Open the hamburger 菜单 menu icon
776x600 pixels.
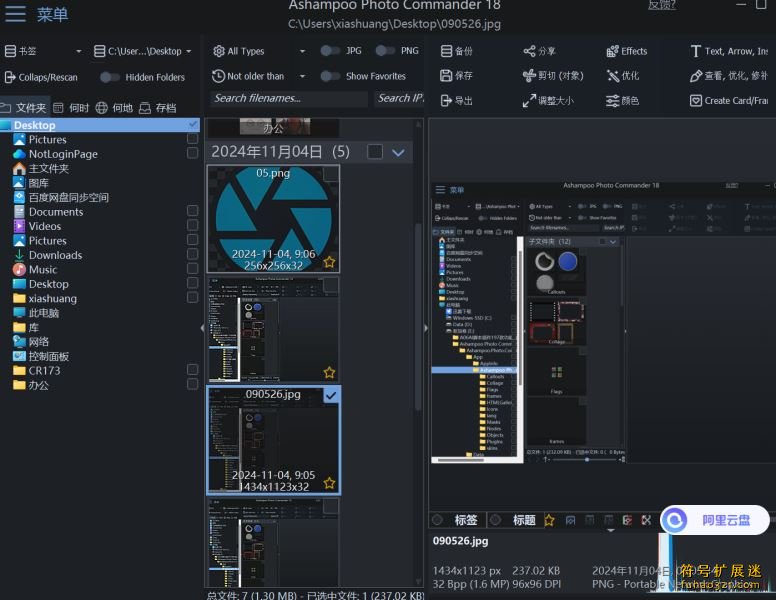15,13
